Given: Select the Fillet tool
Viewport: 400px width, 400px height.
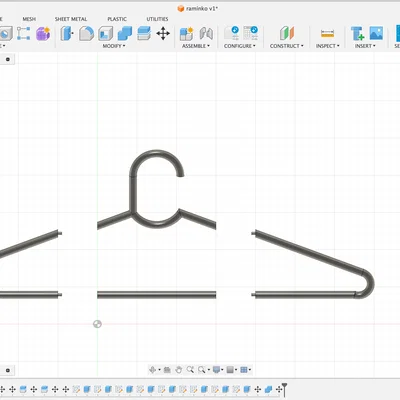Looking at the screenshot, I should pos(86,34).
